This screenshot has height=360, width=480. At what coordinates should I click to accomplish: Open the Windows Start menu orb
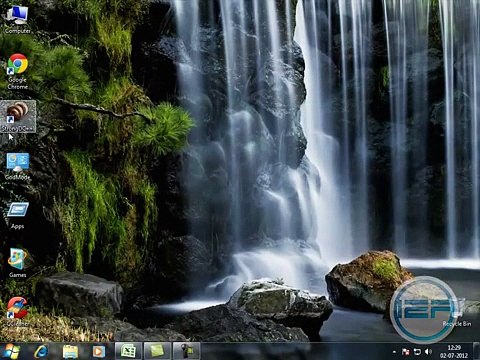(12, 351)
